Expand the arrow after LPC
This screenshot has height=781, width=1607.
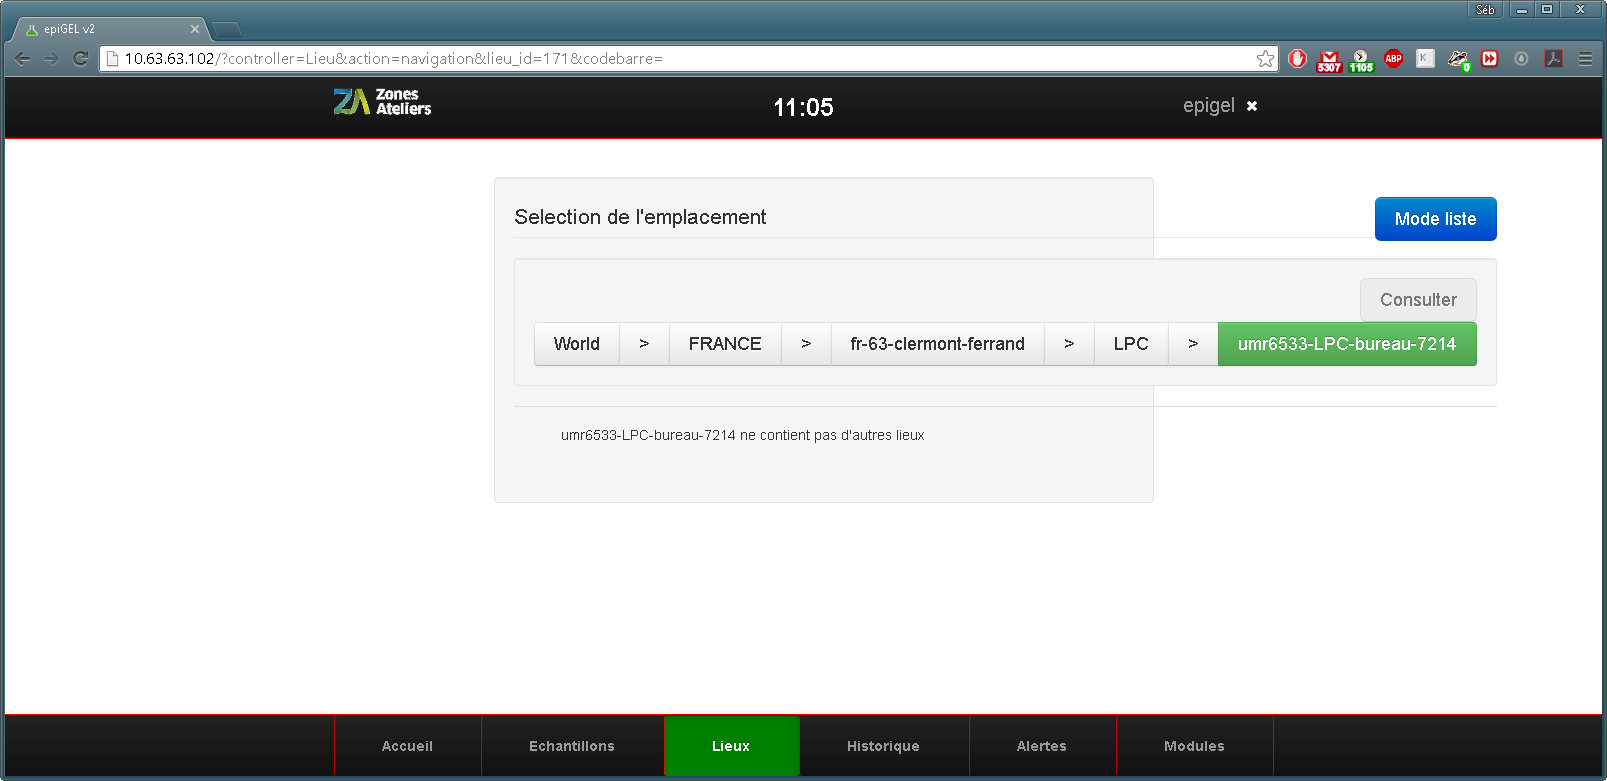click(1193, 344)
